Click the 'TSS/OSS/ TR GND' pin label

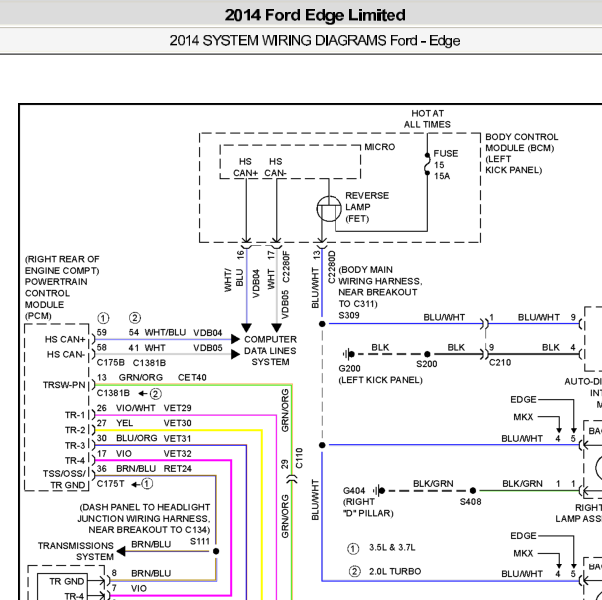64,479
